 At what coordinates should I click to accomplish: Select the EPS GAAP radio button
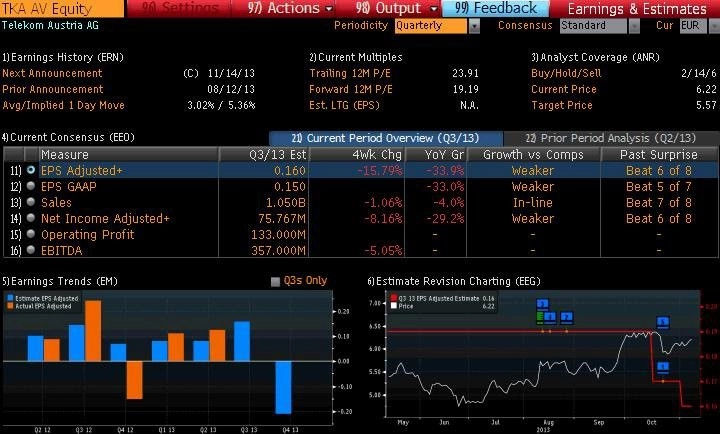(31, 186)
